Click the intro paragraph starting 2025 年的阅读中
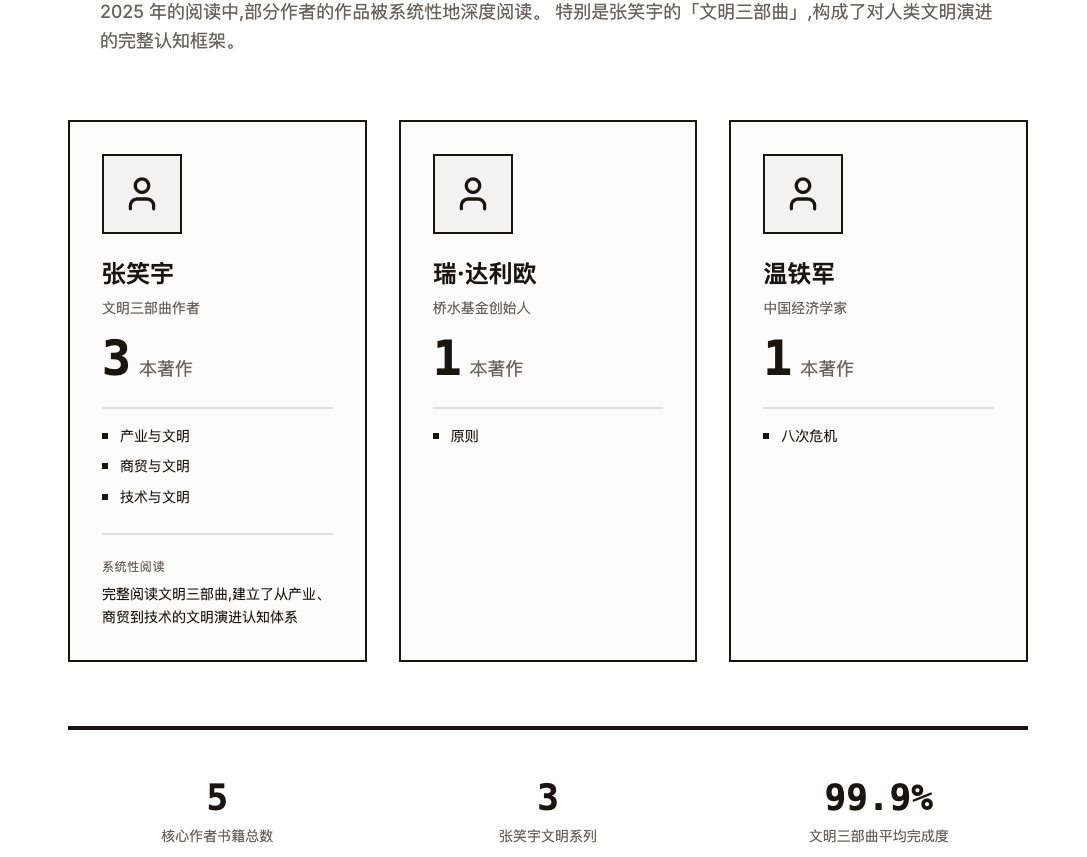The width and height of the screenshot is (1087, 857). 546,26
